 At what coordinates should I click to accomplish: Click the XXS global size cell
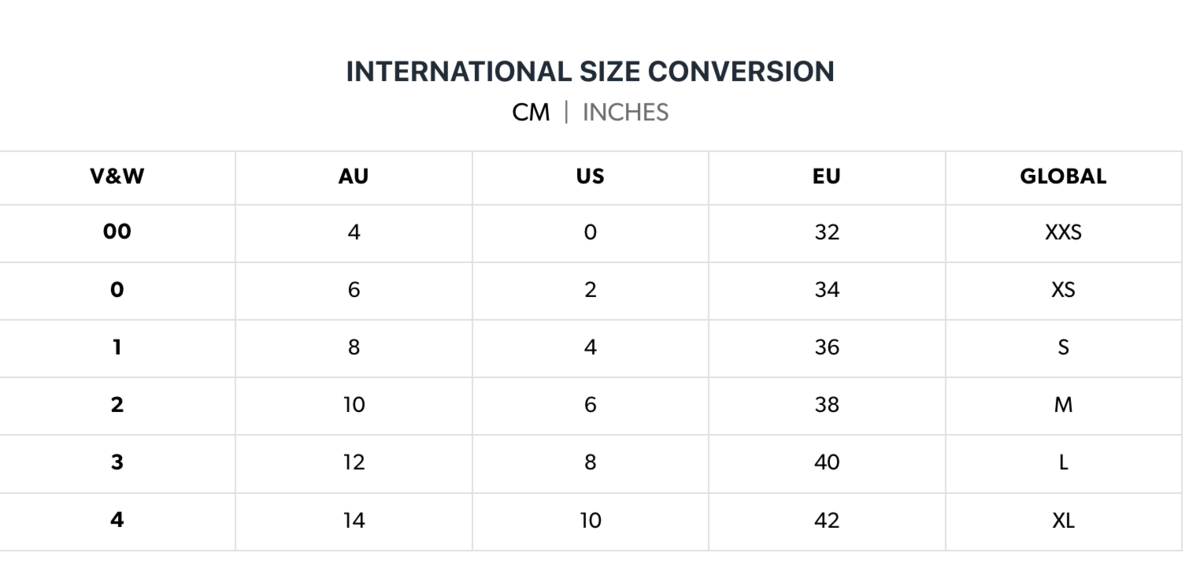[x=1063, y=232]
